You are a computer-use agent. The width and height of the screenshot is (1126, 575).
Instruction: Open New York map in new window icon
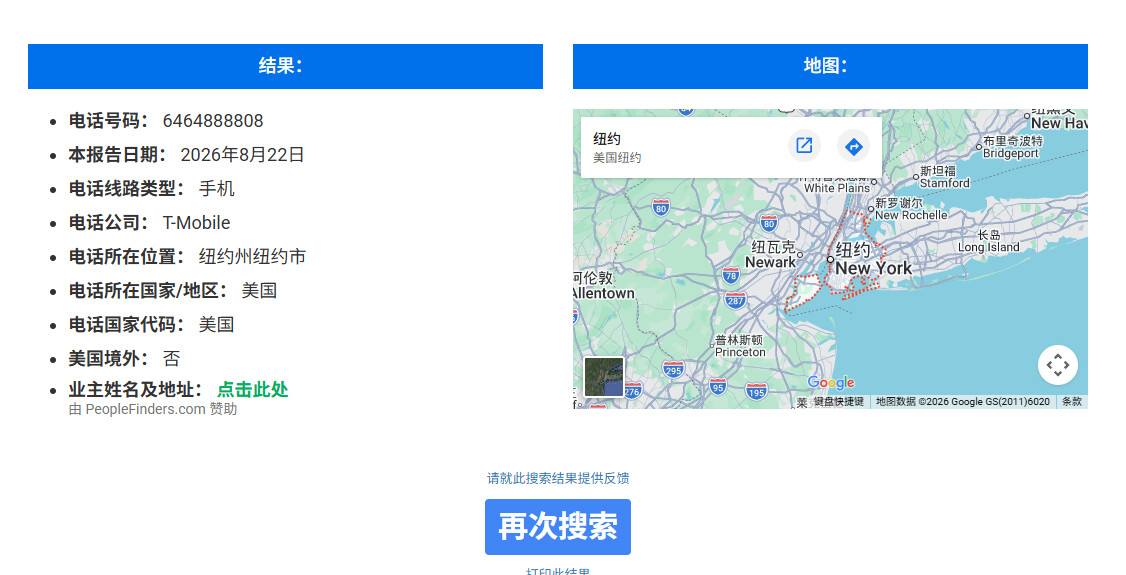[804, 146]
